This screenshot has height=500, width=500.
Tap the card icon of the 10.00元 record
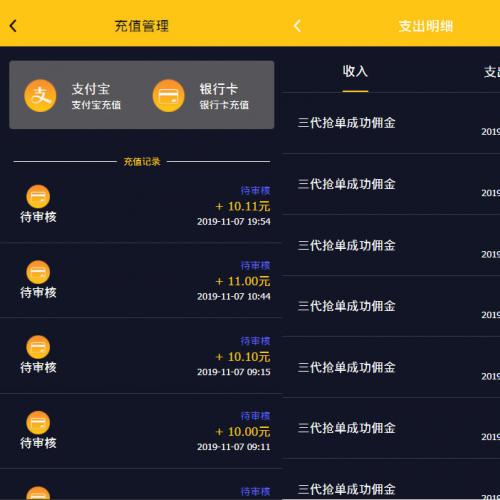(38, 423)
